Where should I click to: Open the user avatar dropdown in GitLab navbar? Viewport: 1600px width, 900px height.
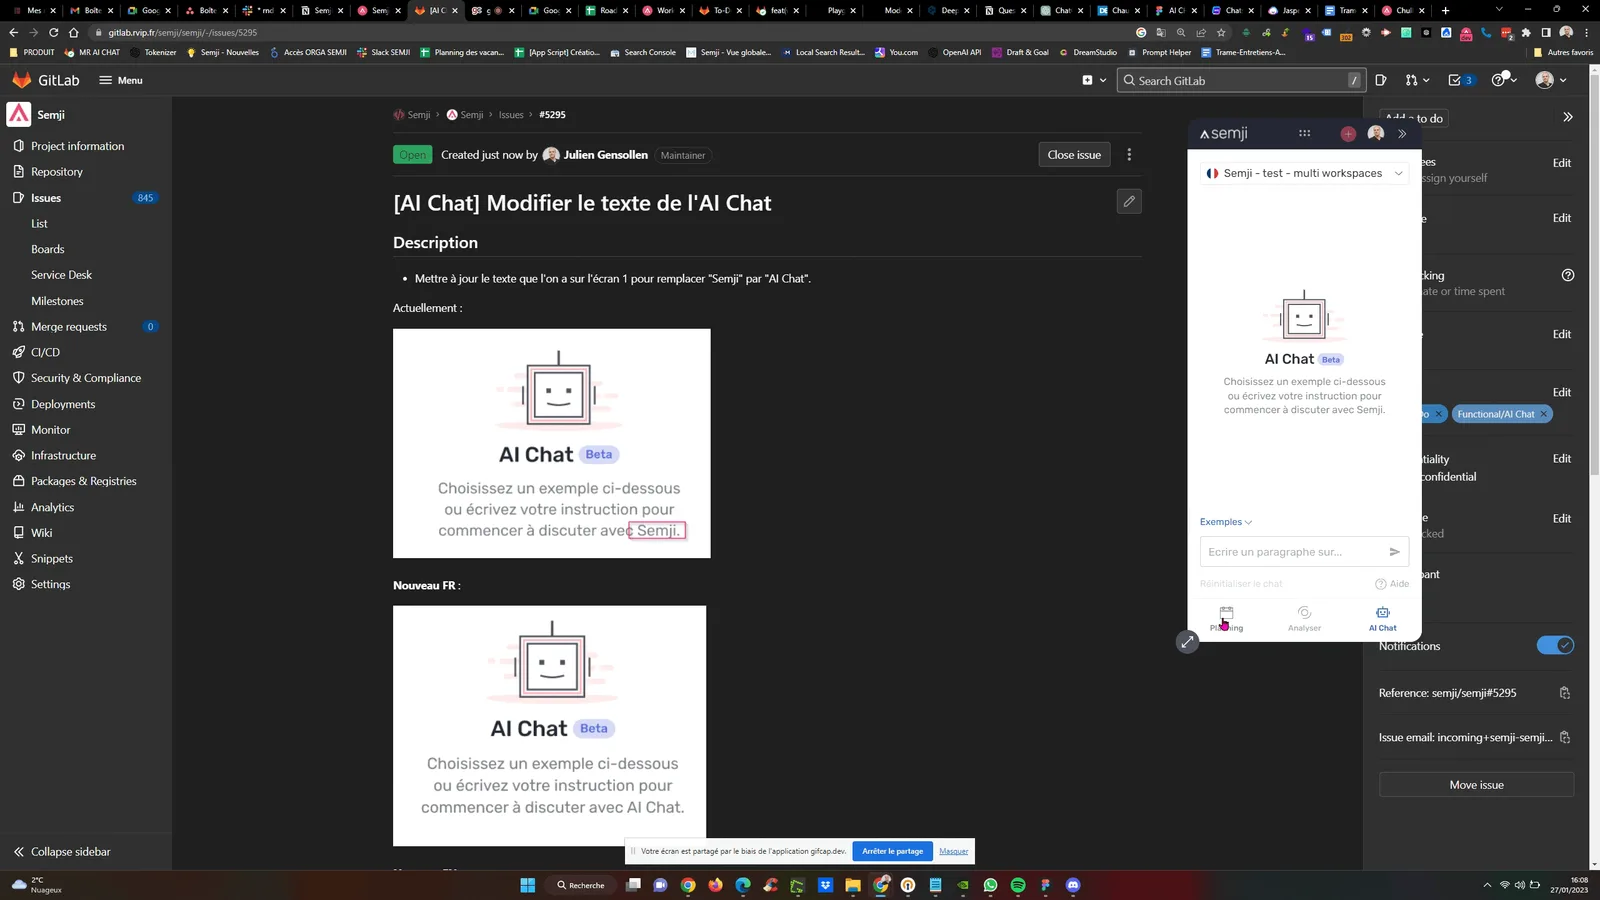(x=1551, y=80)
